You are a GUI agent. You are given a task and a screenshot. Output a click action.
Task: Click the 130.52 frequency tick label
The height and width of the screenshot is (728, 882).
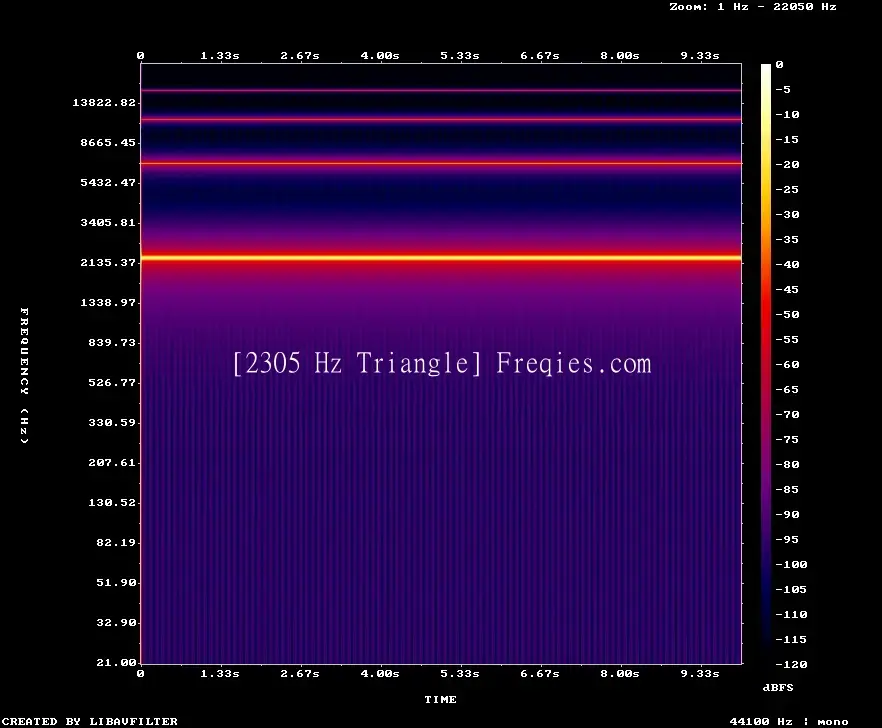point(112,502)
